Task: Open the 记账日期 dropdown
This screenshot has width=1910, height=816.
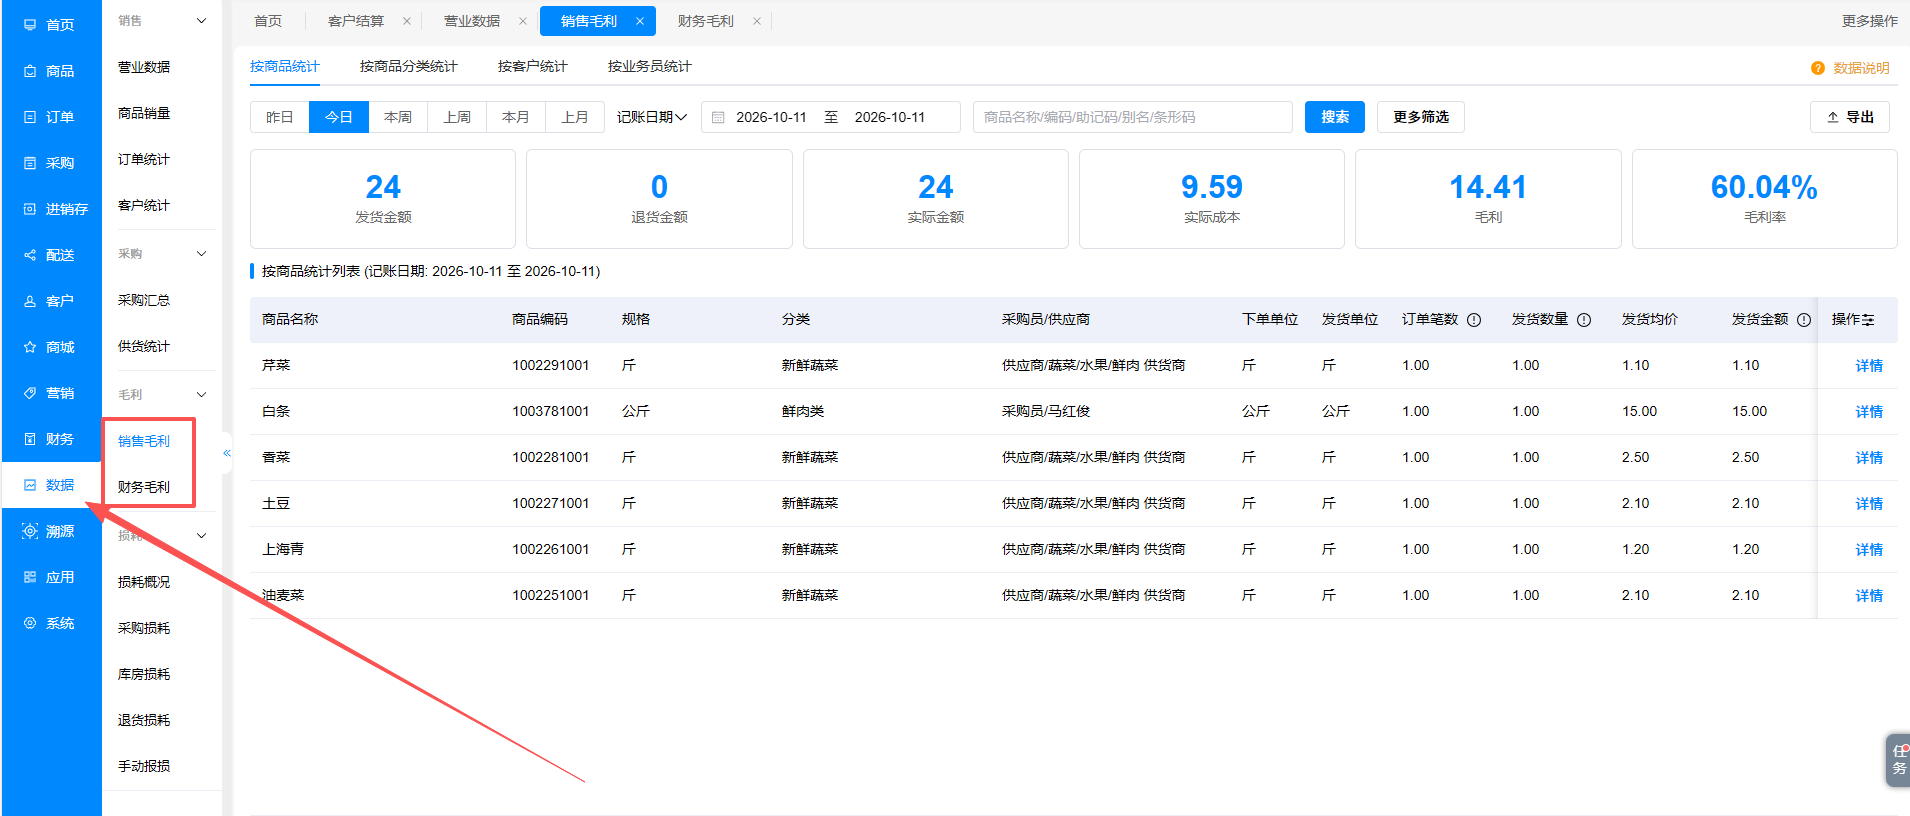Action: point(652,117)
